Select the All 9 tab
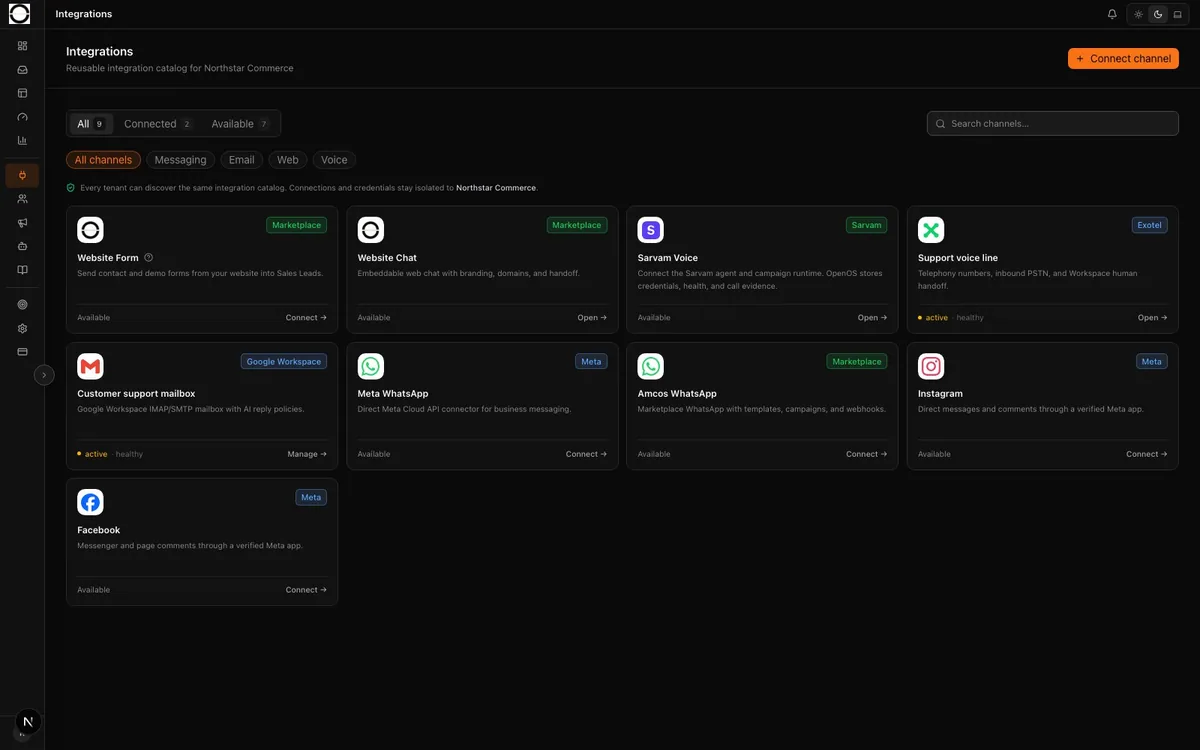Screen dimensions: 1200x750 point(91,124)
